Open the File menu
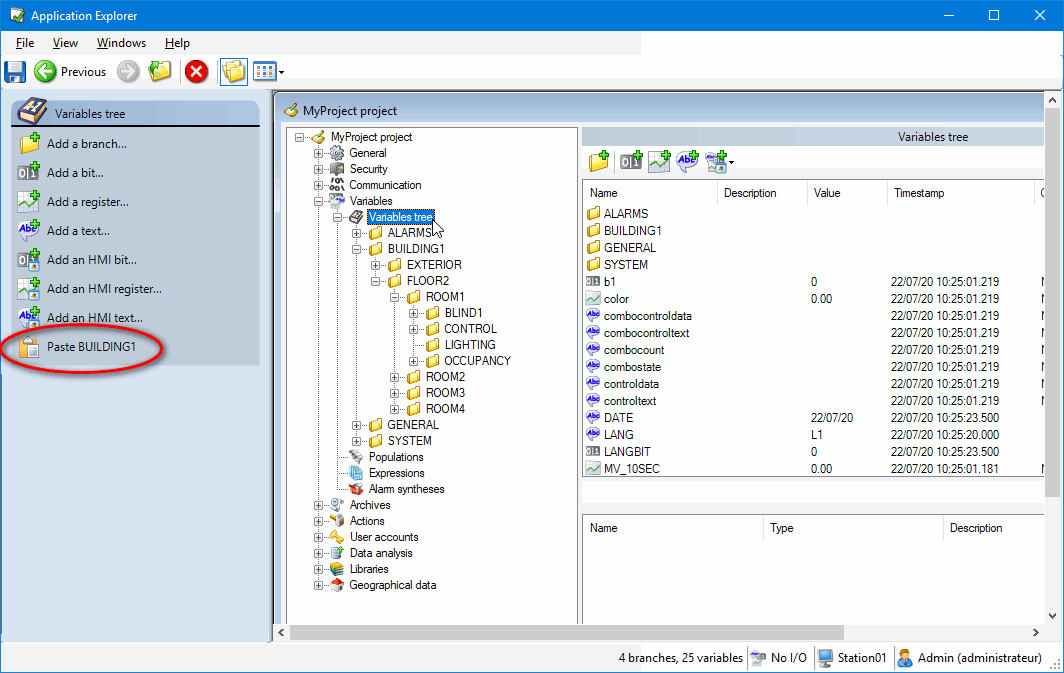 click(25, 43)
